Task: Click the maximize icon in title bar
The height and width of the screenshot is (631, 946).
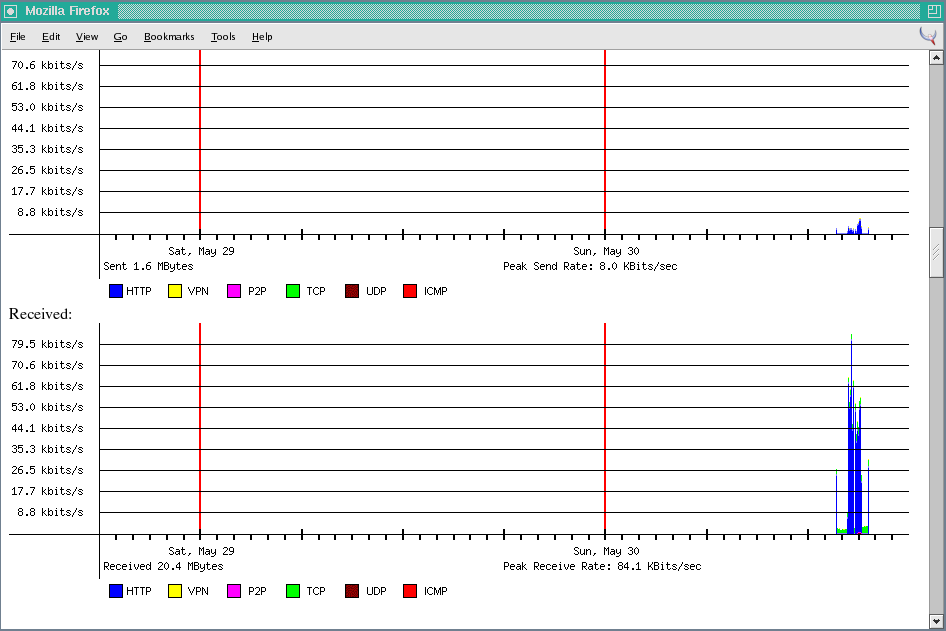Action: [933, 11]
